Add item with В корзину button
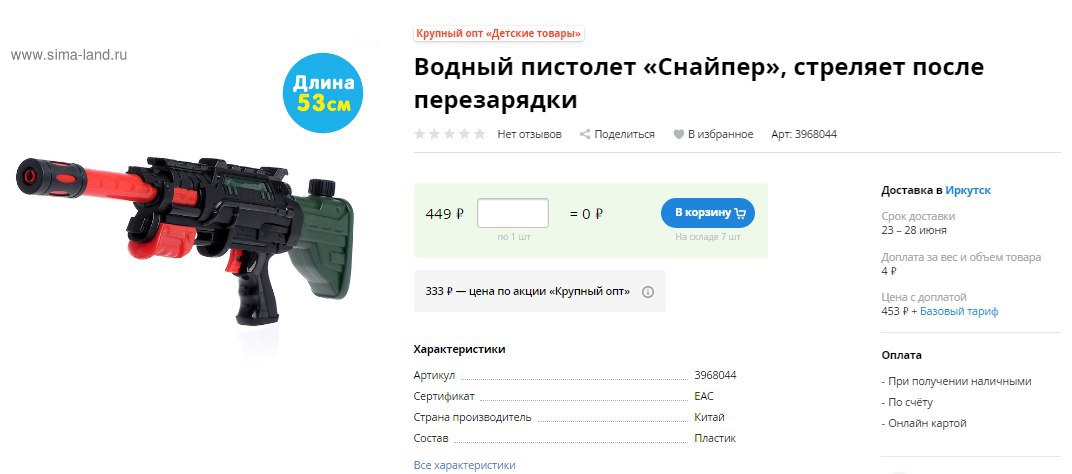Screen dimensions: 1072x474 [708, 213]
